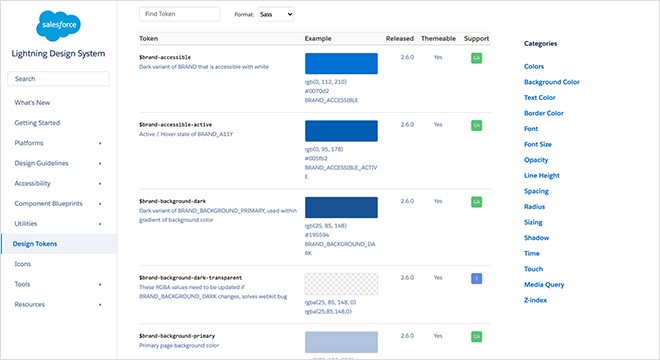
Task: Click the #005fb2 hex value
Action: pyautogui.click(x=316, y=158)
